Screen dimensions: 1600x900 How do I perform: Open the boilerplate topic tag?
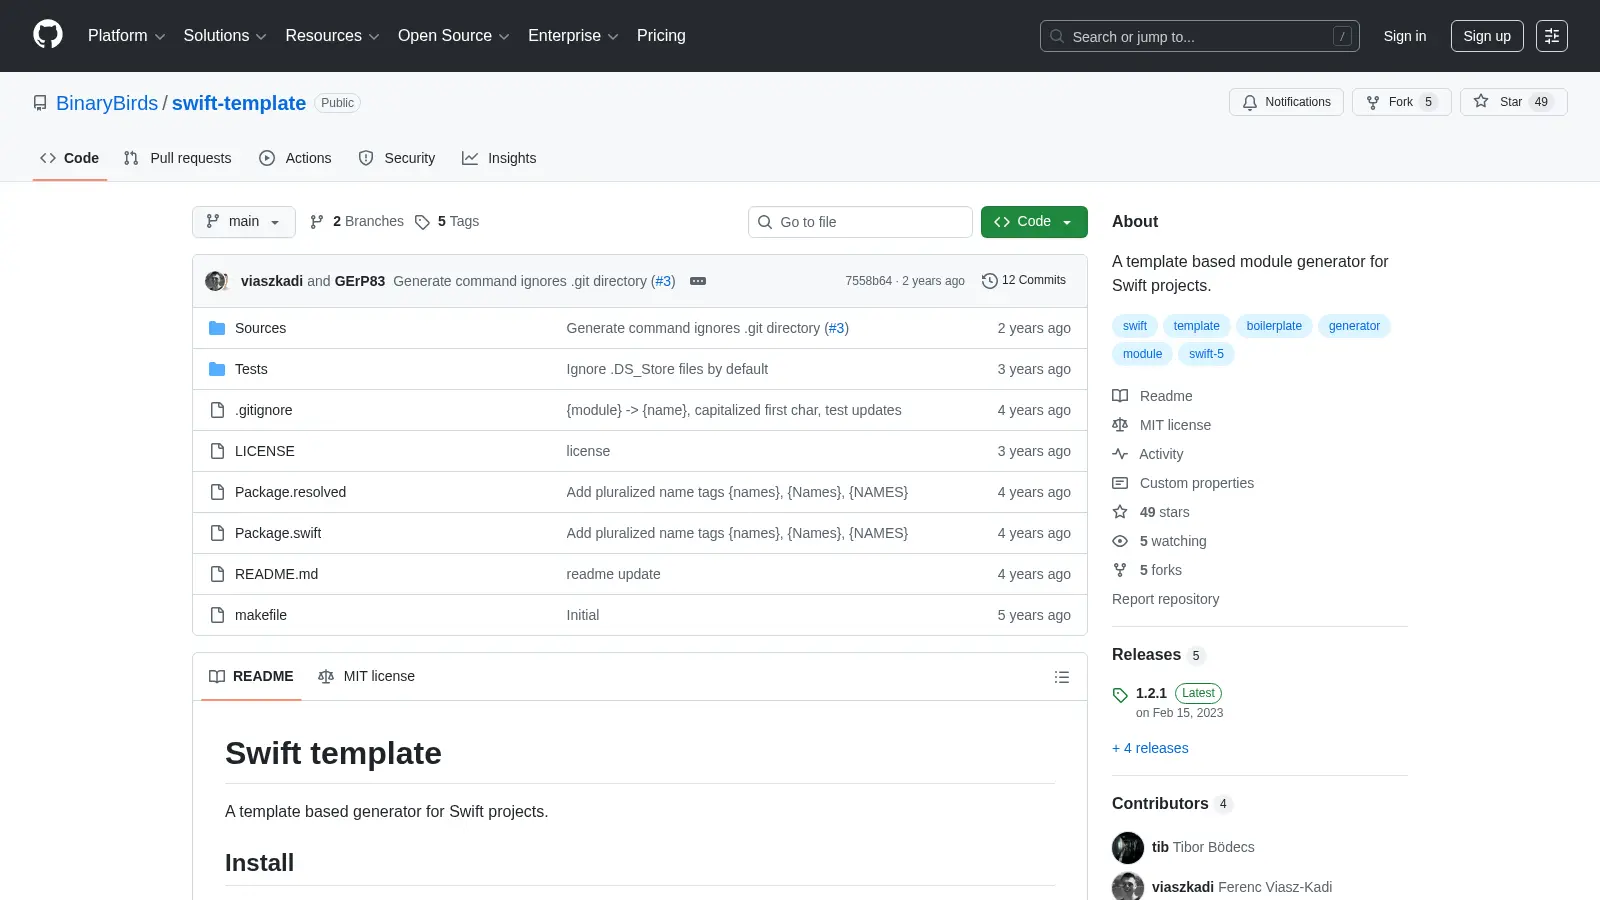[1274, 326]
